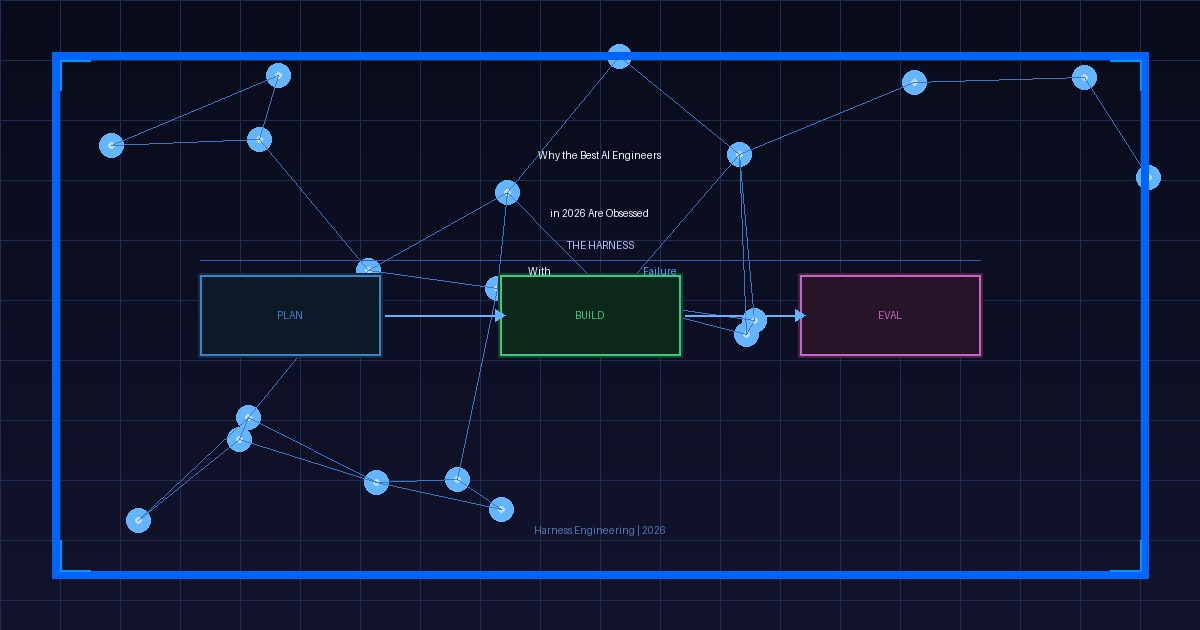This screenshot has width=1200, height=630.
Task: Select the node above the PLAN box's right corner
Action: pos(368,269)
